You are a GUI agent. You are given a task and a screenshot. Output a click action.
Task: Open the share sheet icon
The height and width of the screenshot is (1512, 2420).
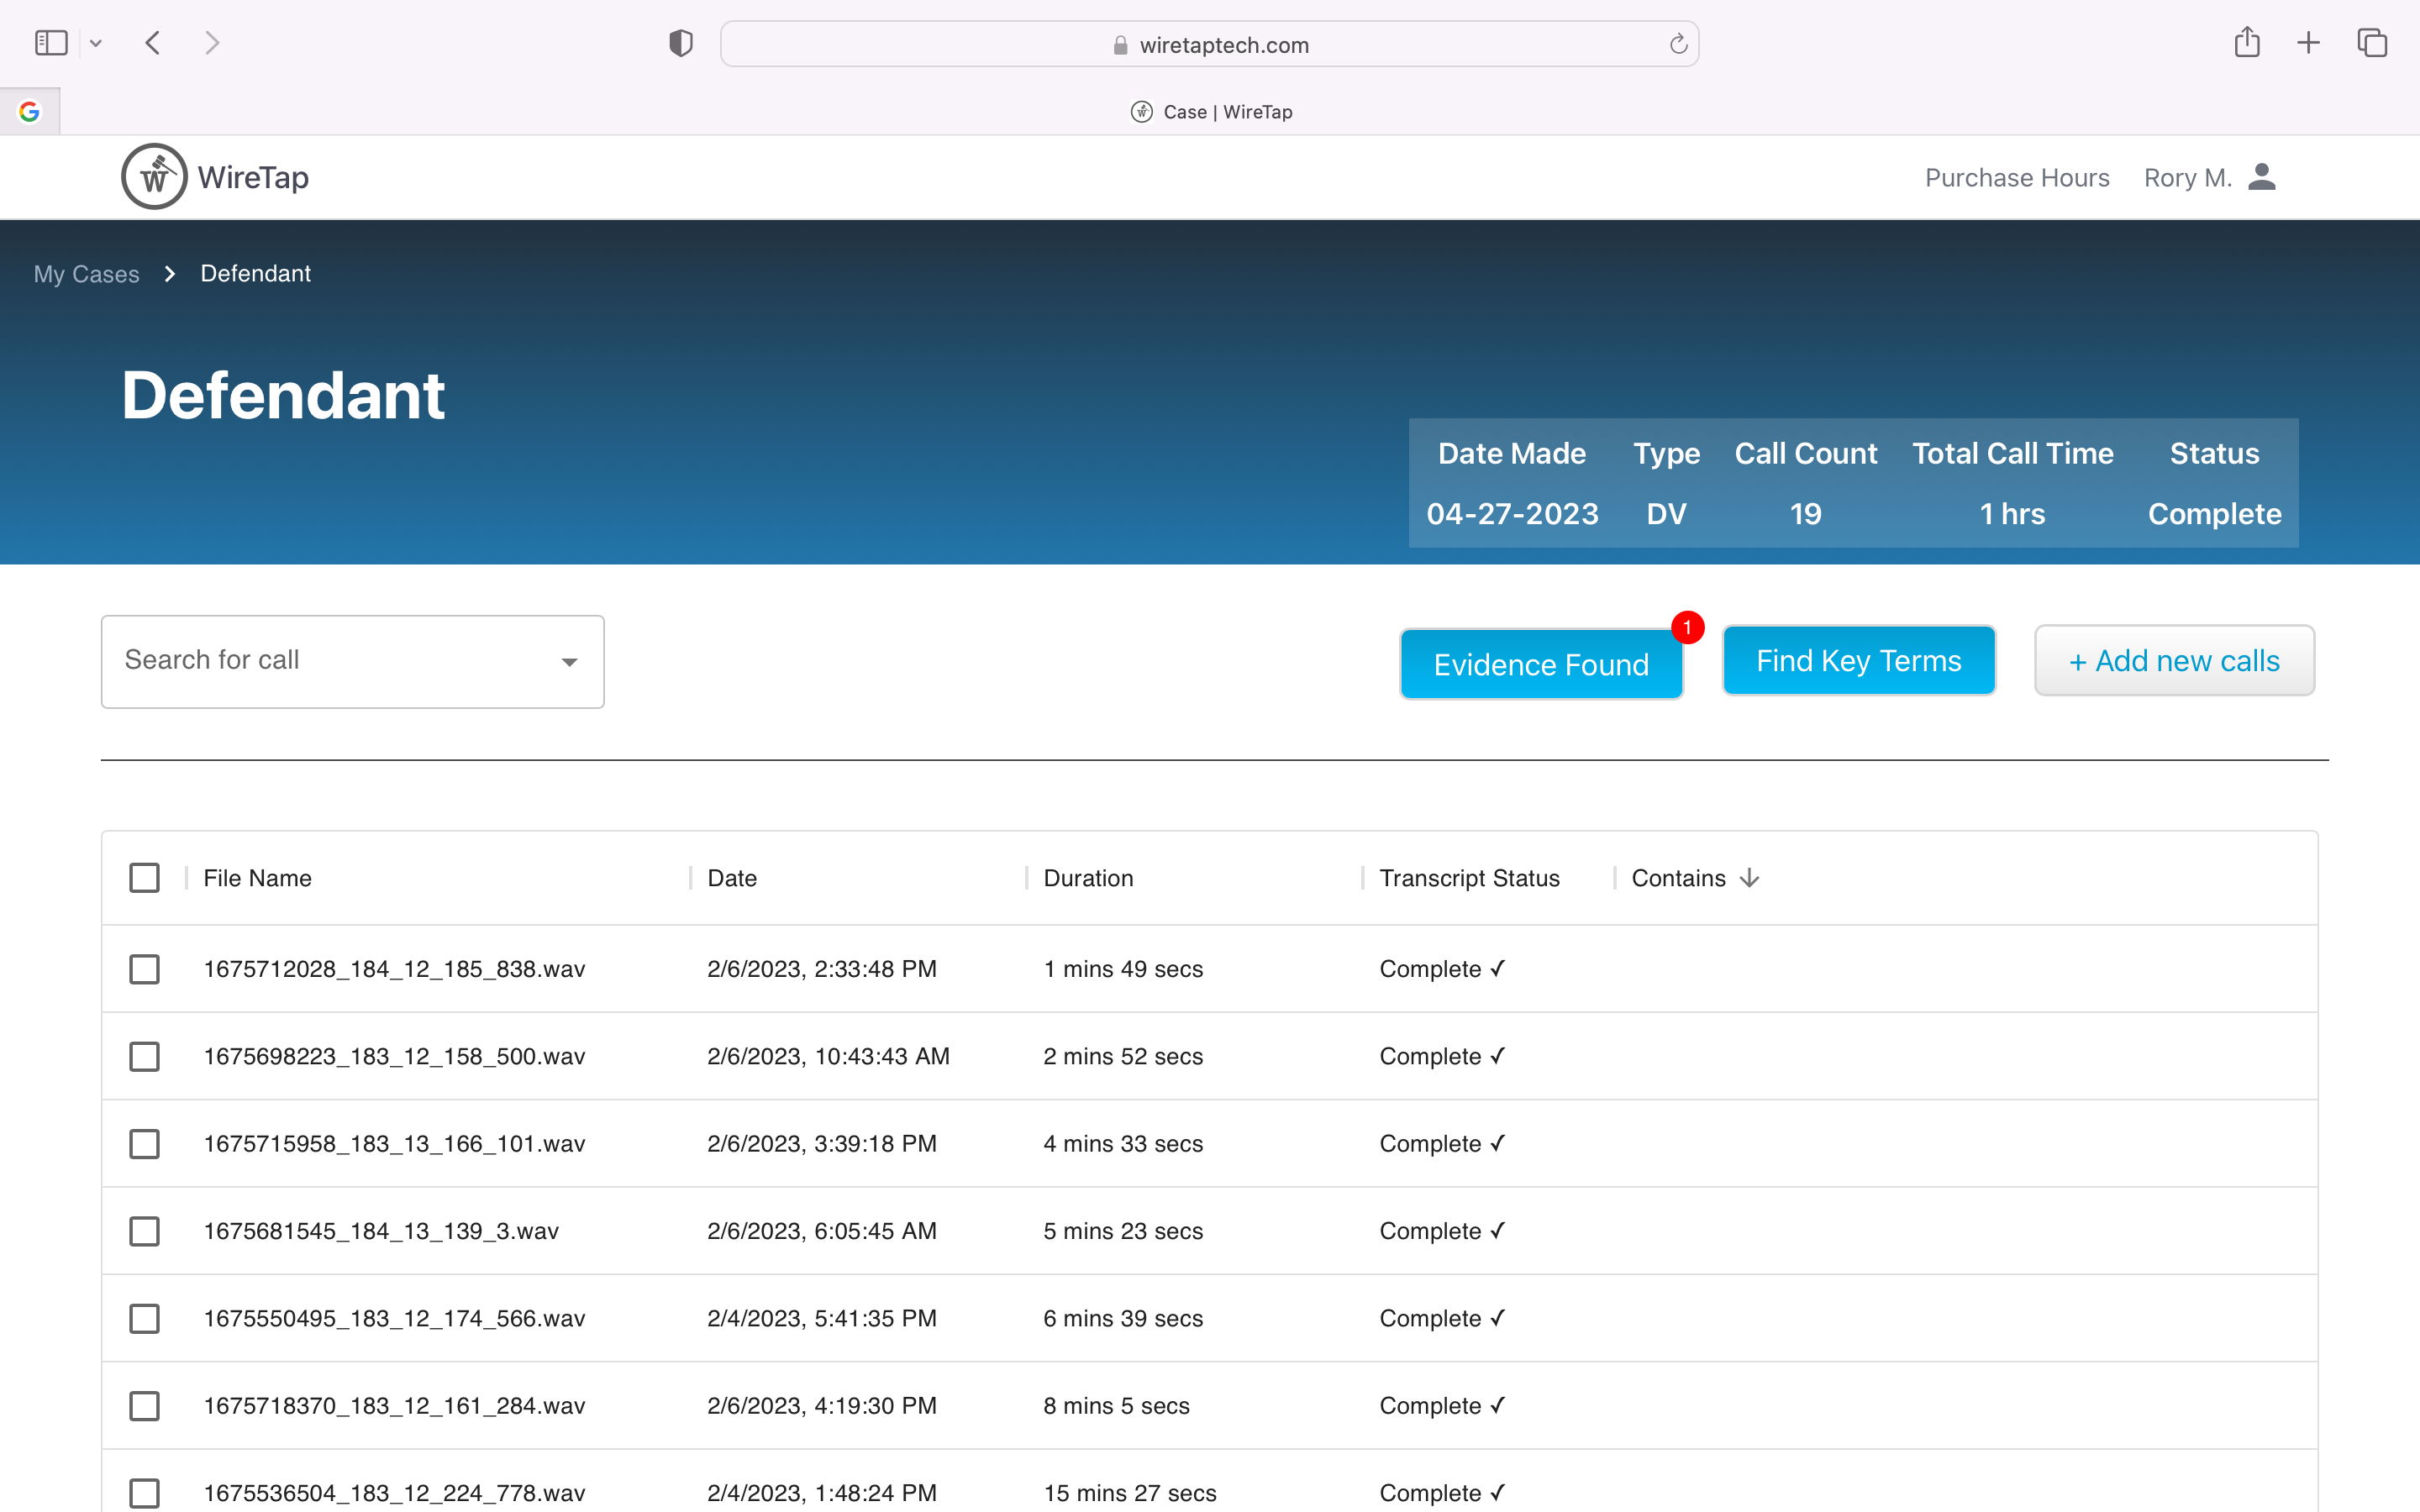coord(2247,43)
